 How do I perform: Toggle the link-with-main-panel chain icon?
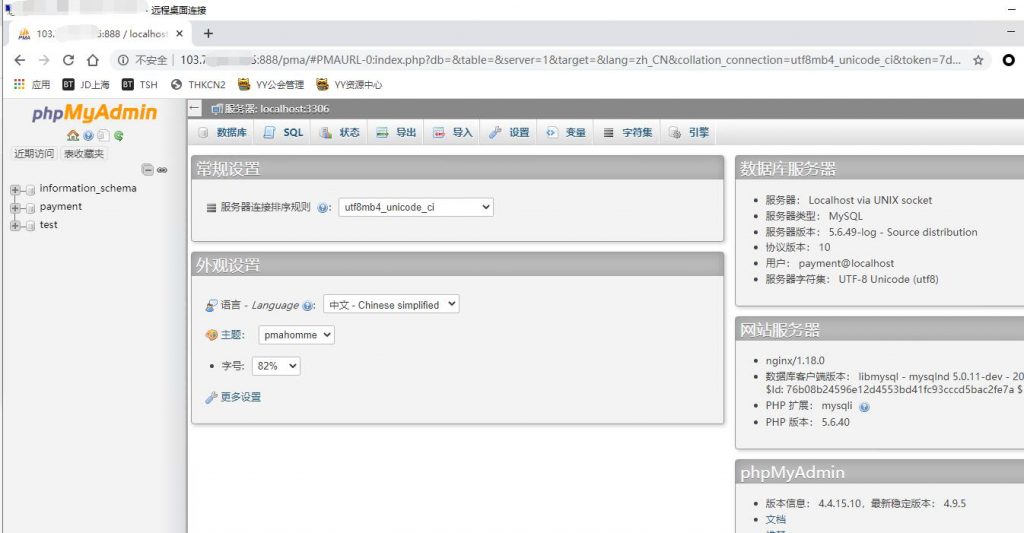tap(162, 170)
